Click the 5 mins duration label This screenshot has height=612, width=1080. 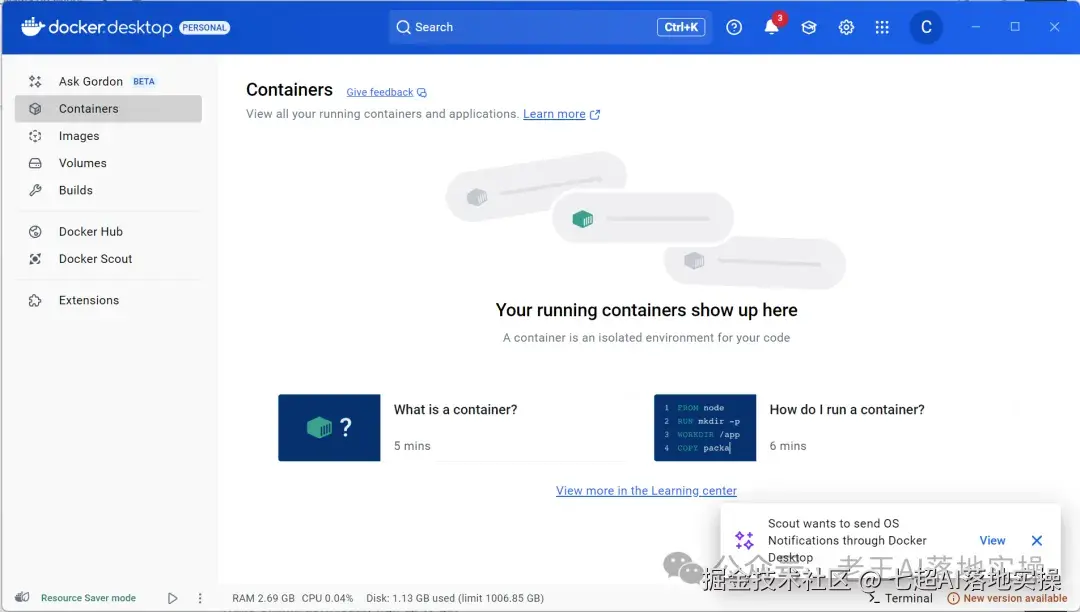pos(412,446)
